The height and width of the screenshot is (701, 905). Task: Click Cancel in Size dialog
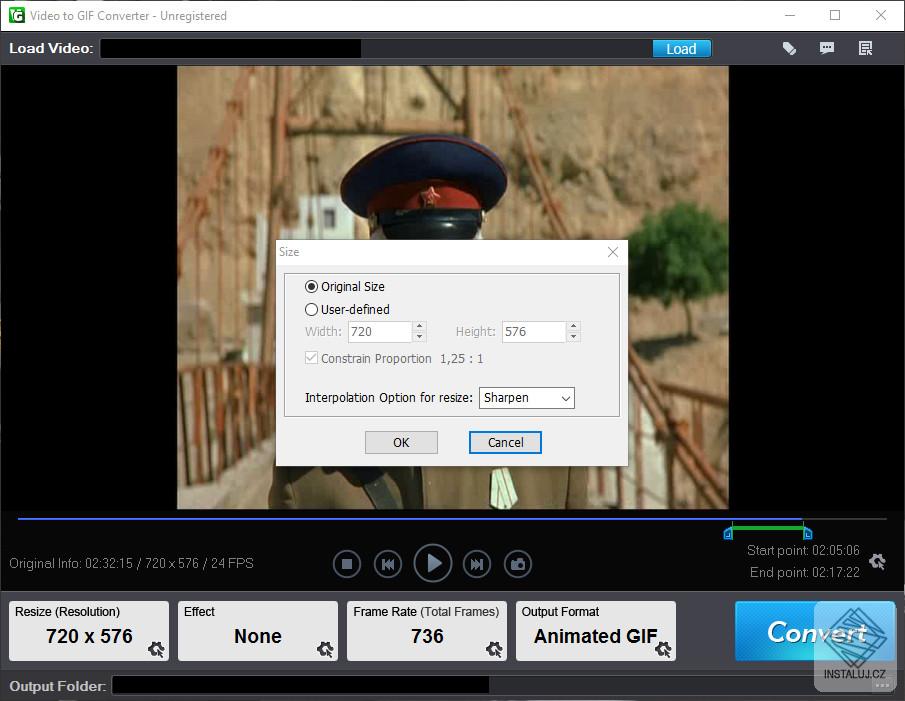pos(505,443)
